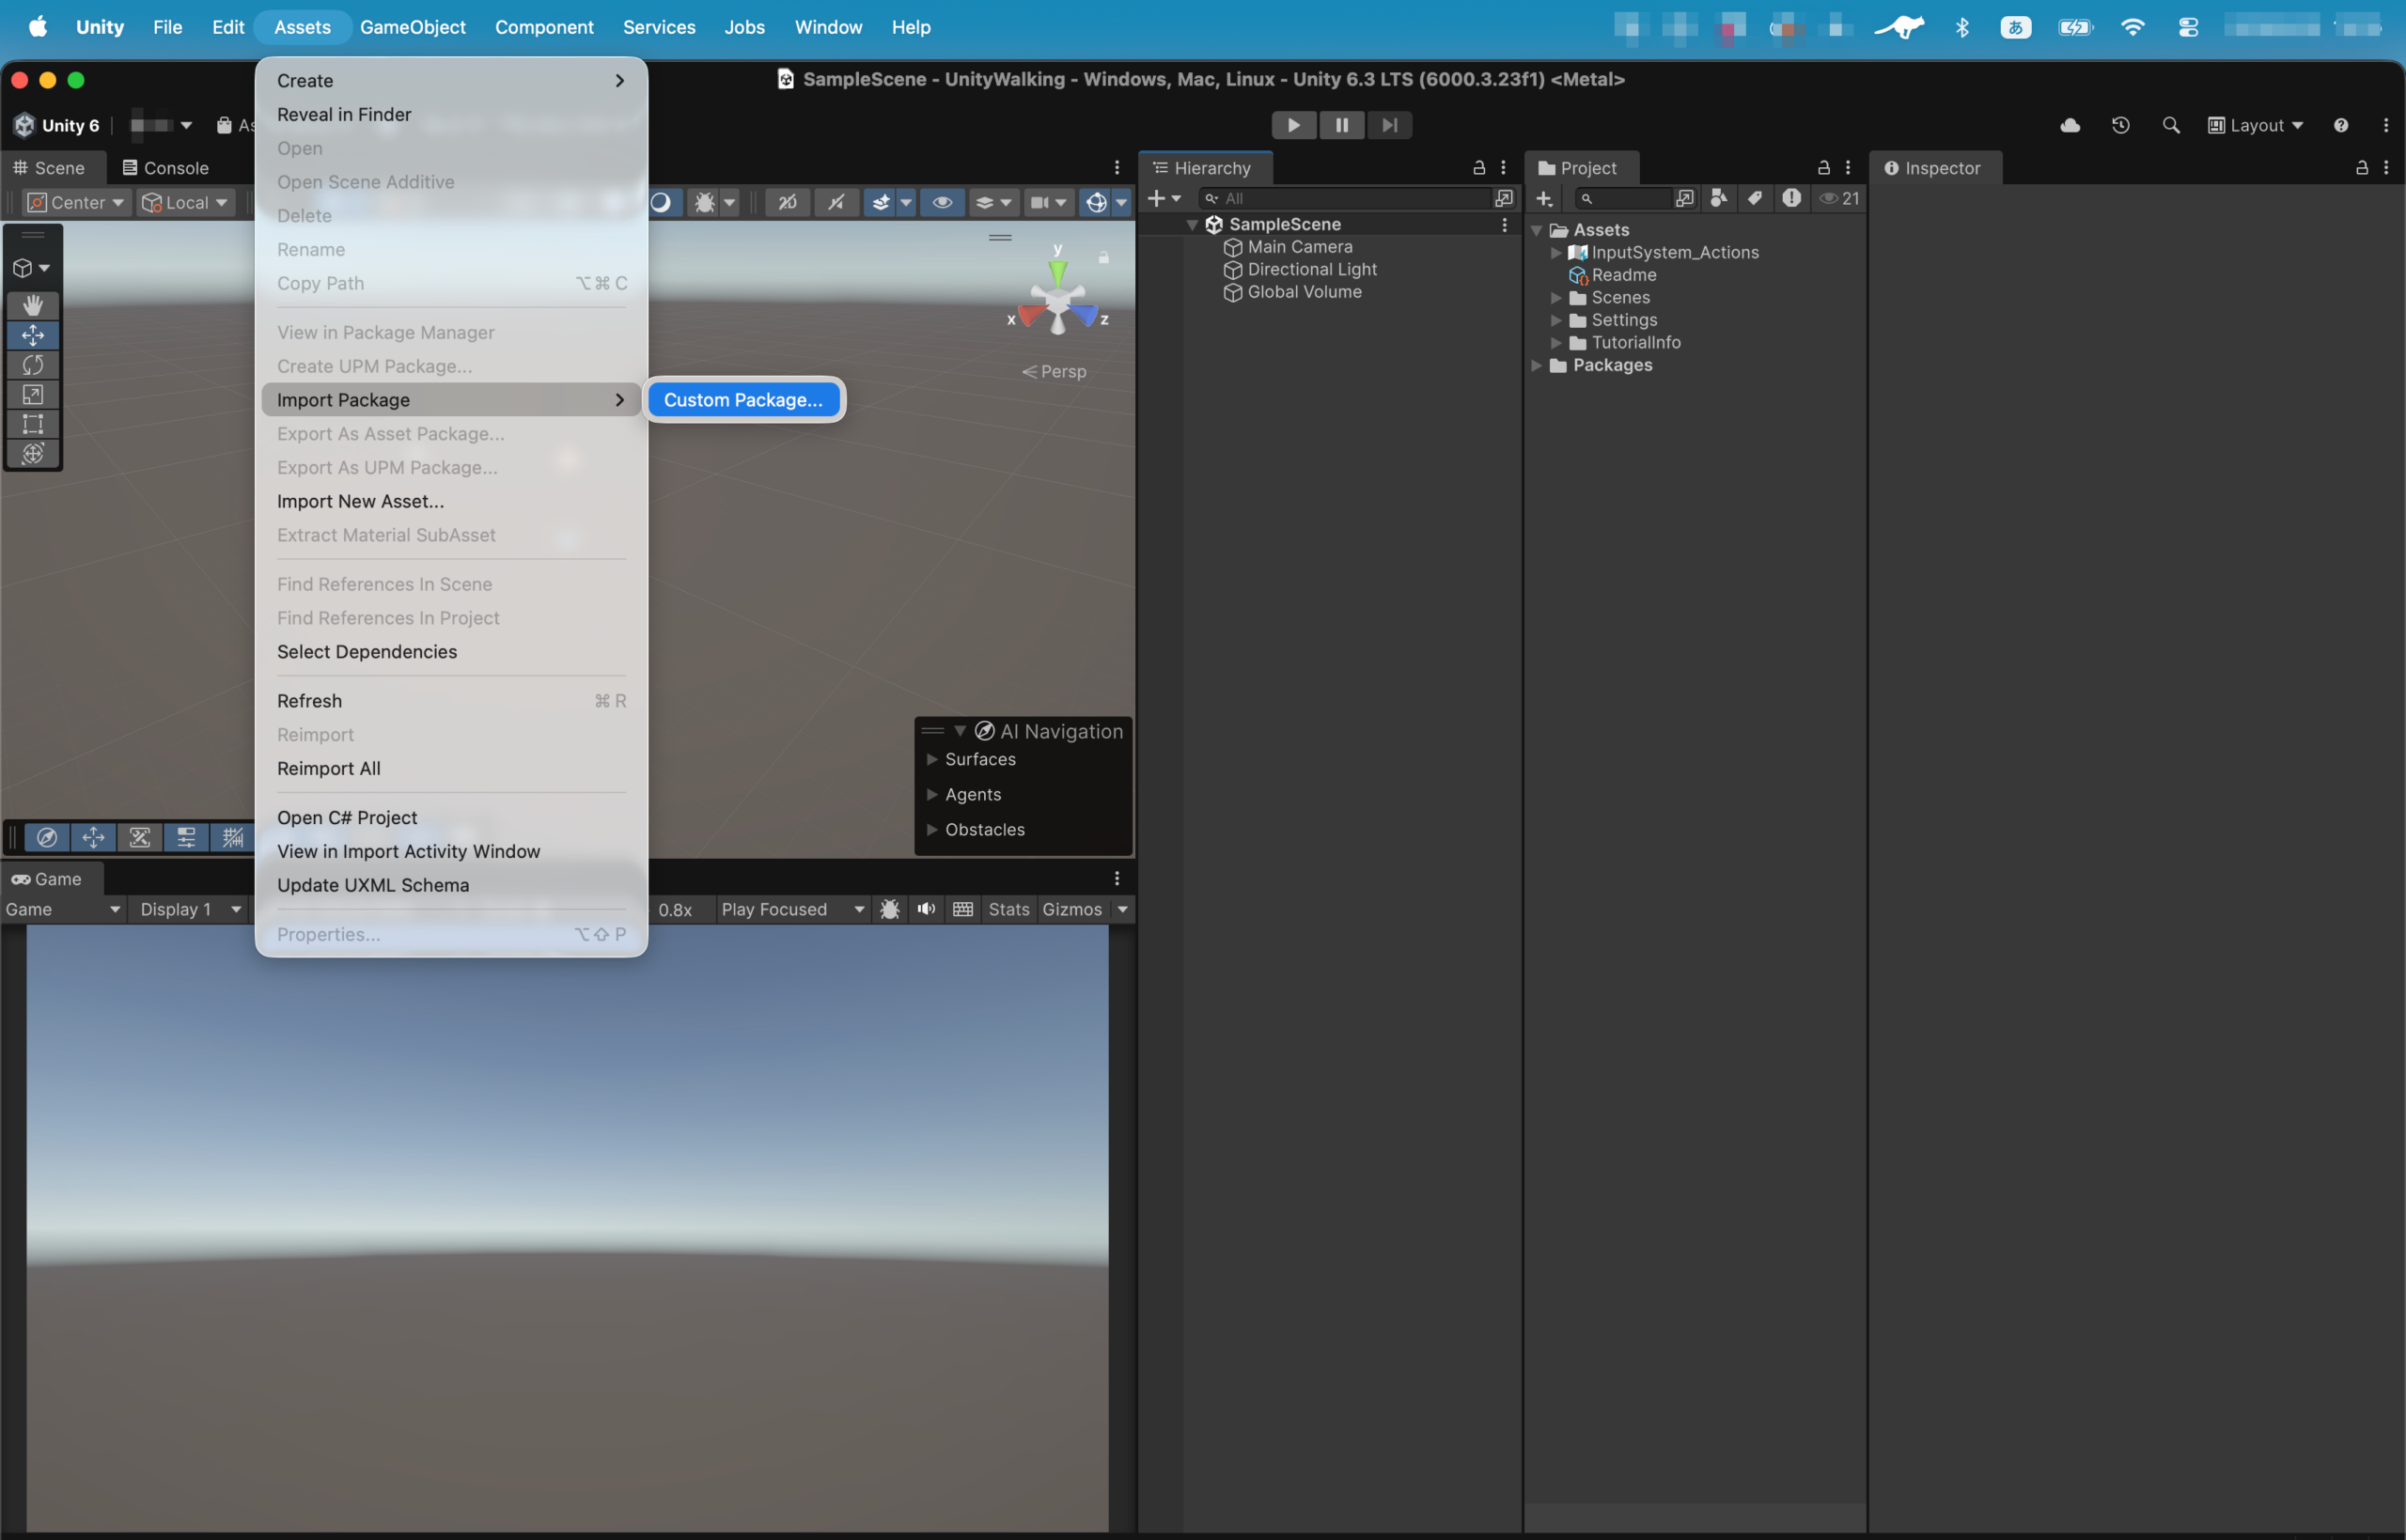
Task: Open Unity Cloud icon in toolbar
Action: pos(2070,125)
